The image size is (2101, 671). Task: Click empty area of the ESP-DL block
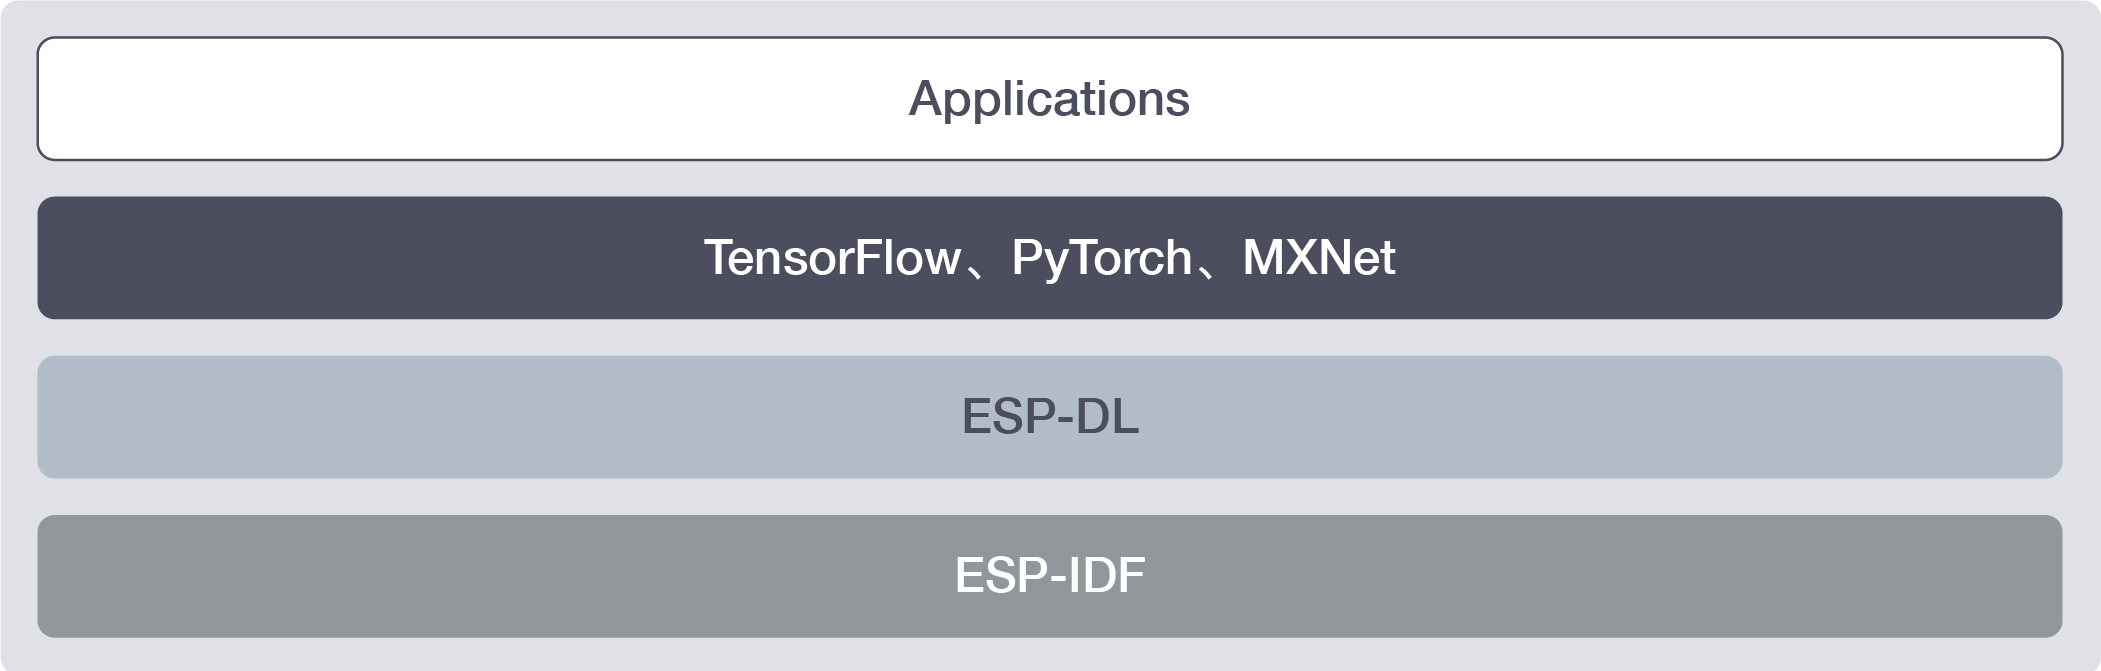pos(400,417)
